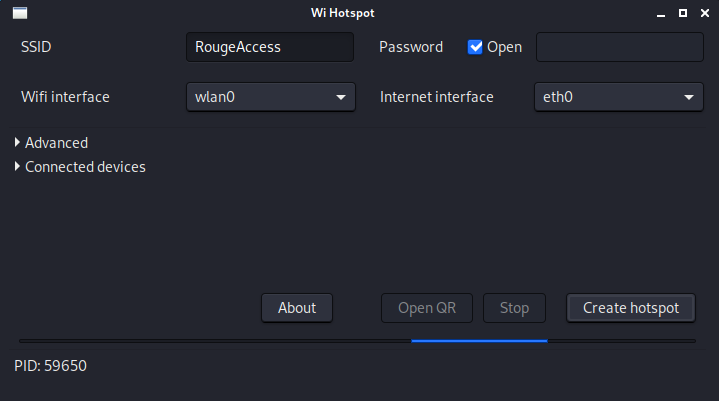Open the Wifi interface wlan0 dropdown
The height and width of the screenshot is (401, 719).
tap(270, 97)
